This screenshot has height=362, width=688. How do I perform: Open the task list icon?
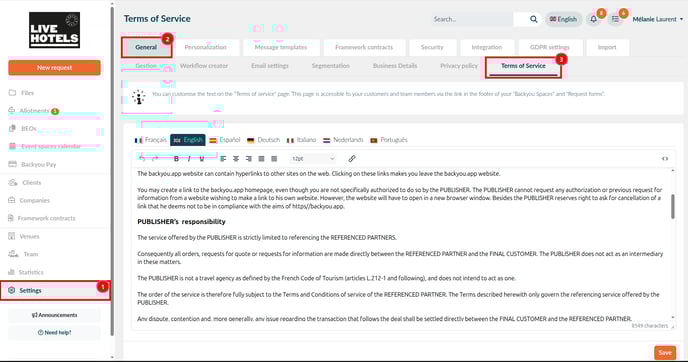coord(616,19)
